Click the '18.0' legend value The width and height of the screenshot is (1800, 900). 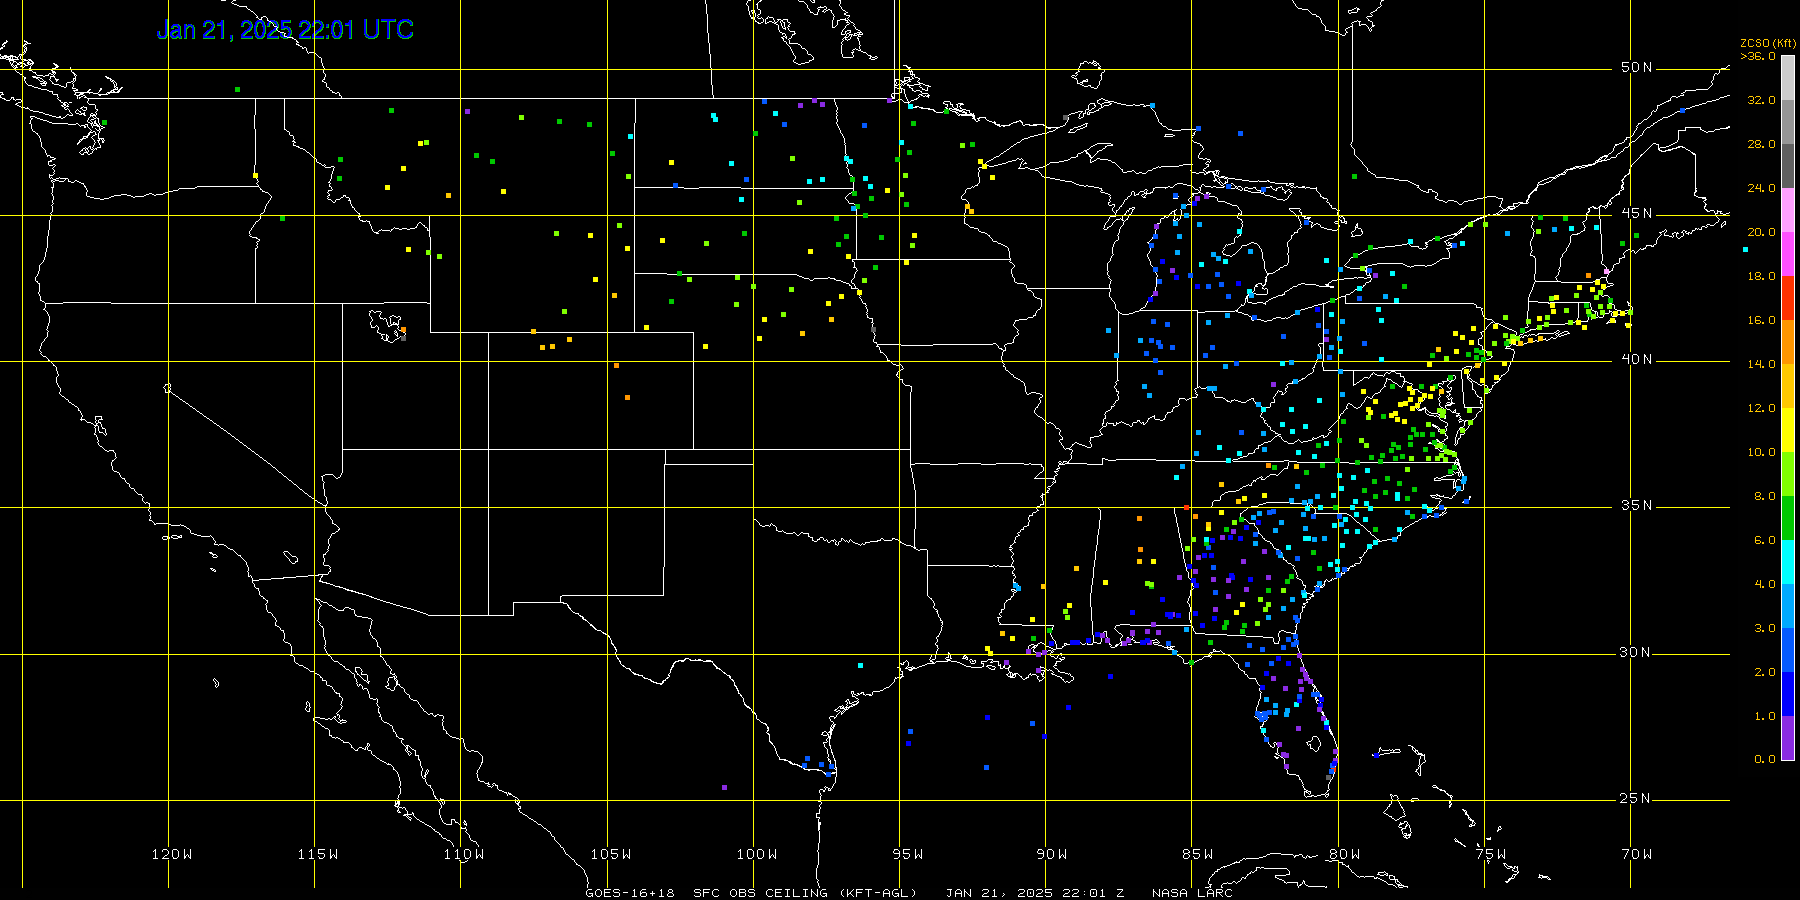pos(1761,276)
